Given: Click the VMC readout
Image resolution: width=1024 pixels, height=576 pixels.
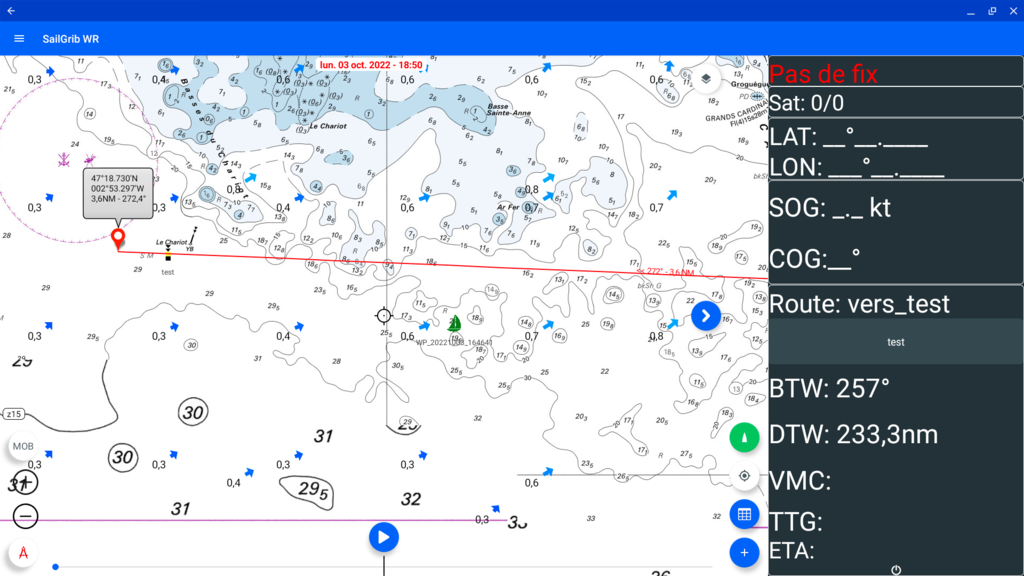Looking at the screenshot, I should click(800, 481).
